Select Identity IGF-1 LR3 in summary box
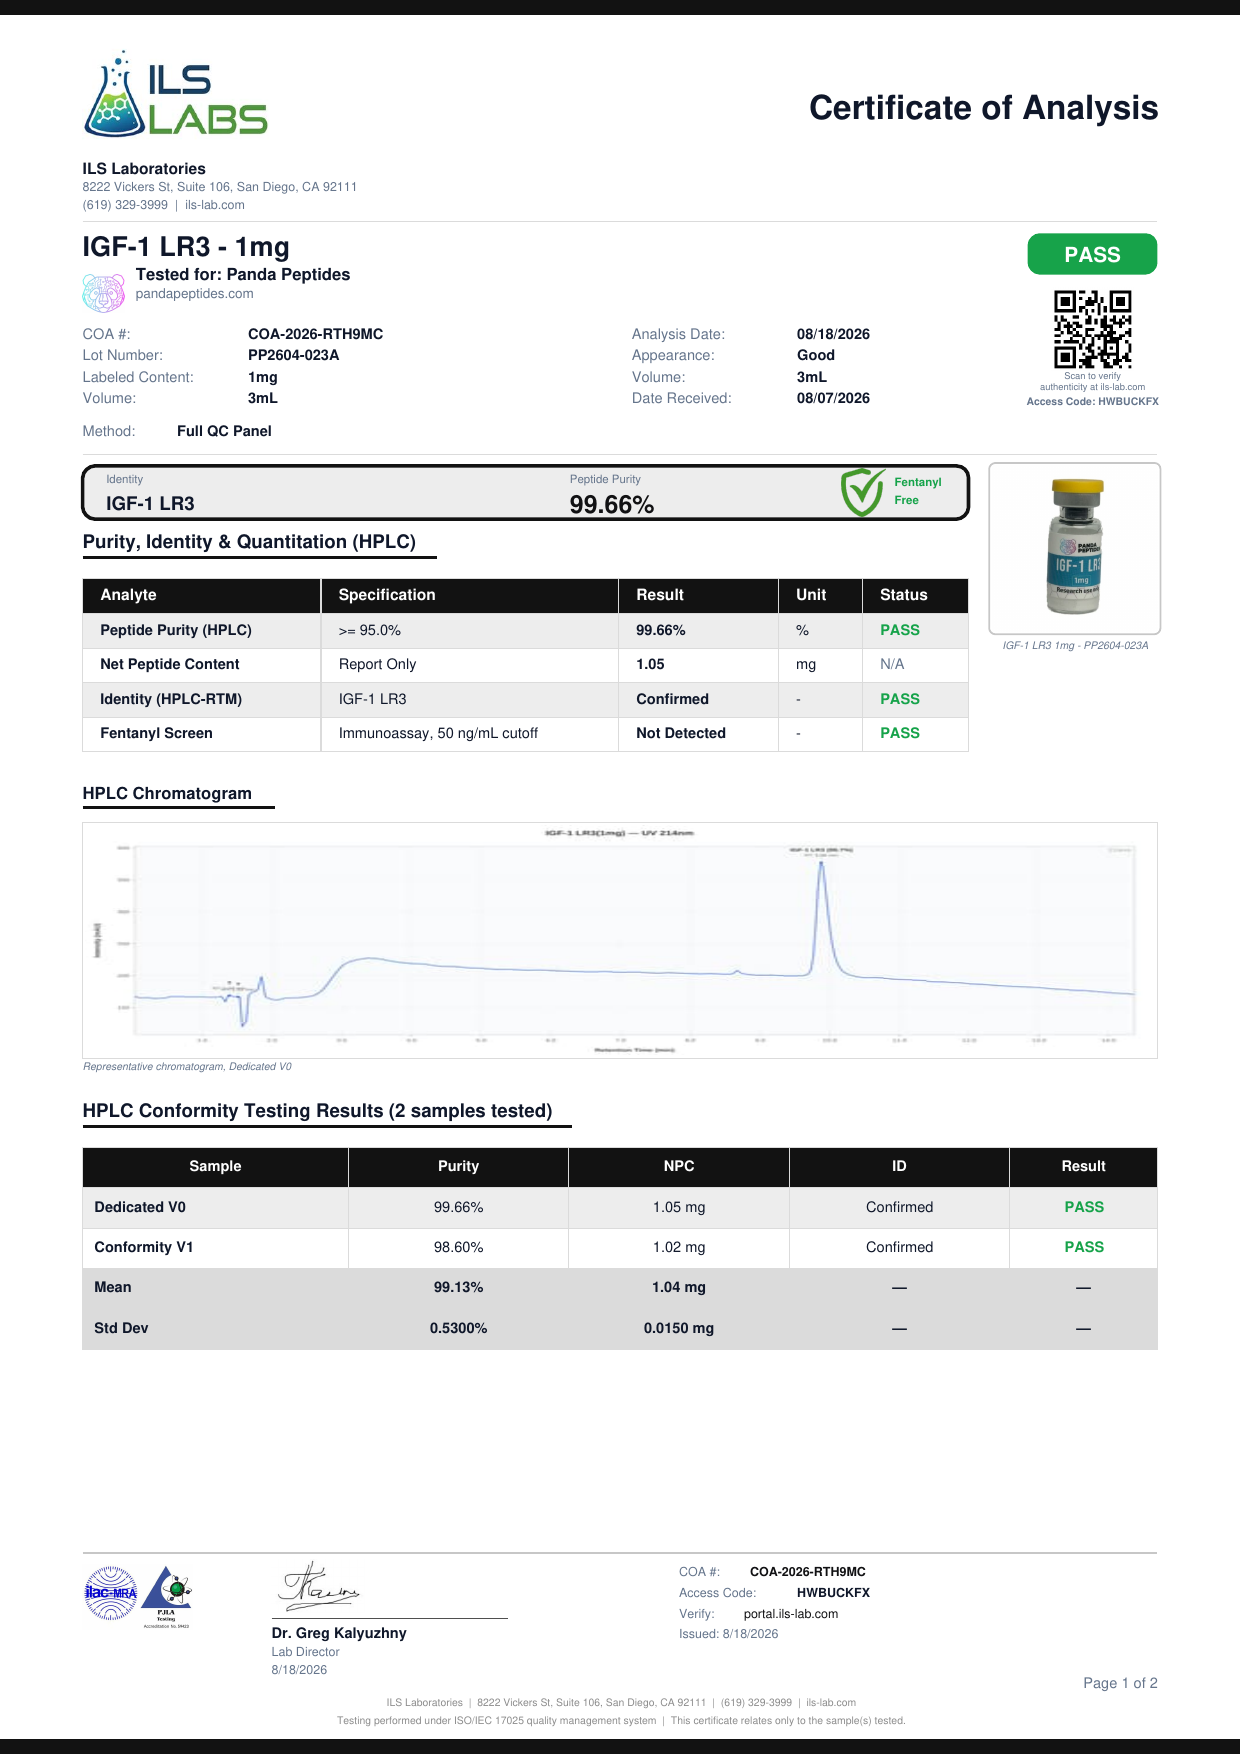The height and width of the screenshot is (1754, 1241). pos(150,504)
